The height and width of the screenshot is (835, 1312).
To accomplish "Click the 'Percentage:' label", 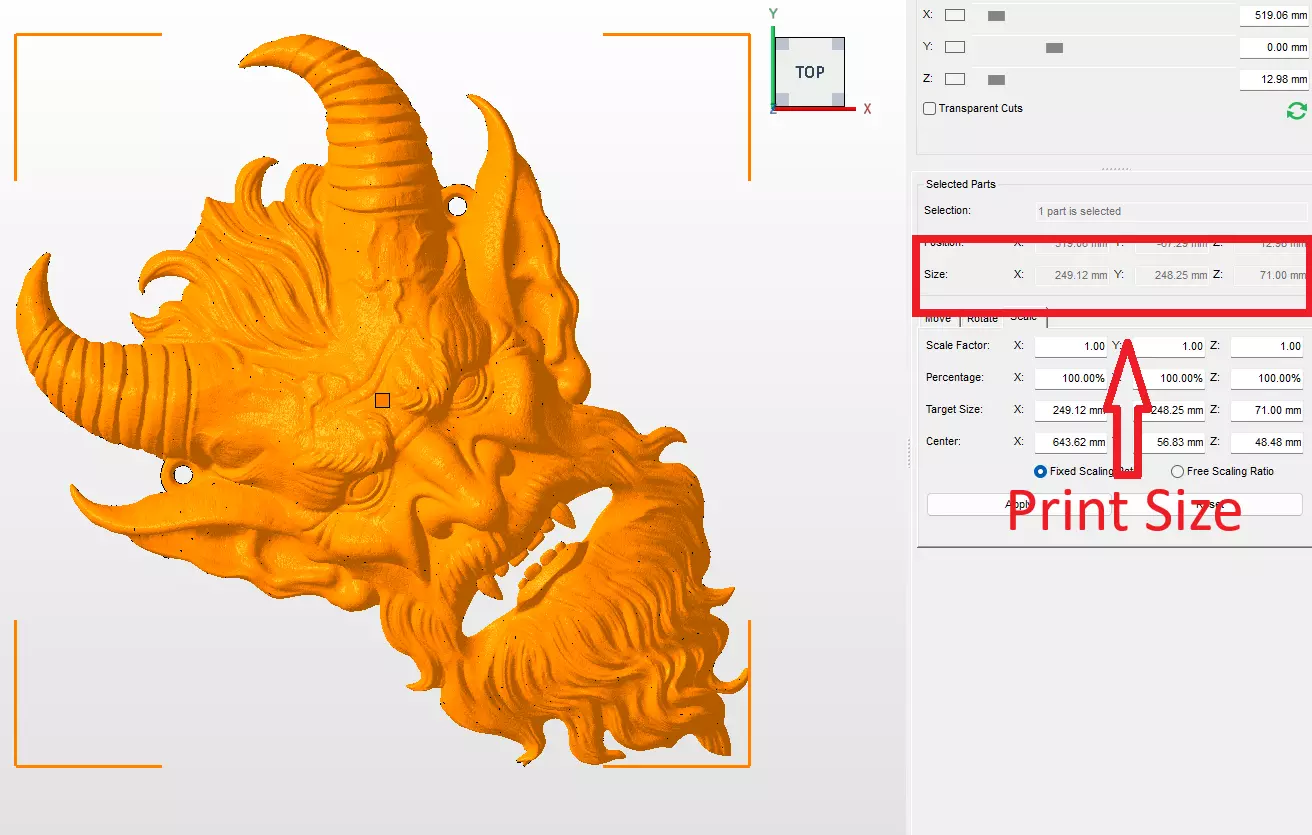I will tap(954, 378).
